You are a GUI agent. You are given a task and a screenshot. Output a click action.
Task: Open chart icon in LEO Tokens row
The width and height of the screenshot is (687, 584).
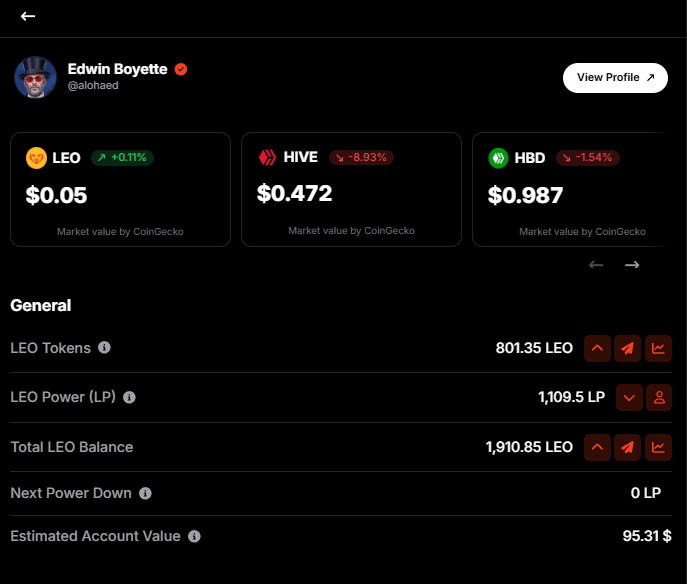click(x=658, y=348)
